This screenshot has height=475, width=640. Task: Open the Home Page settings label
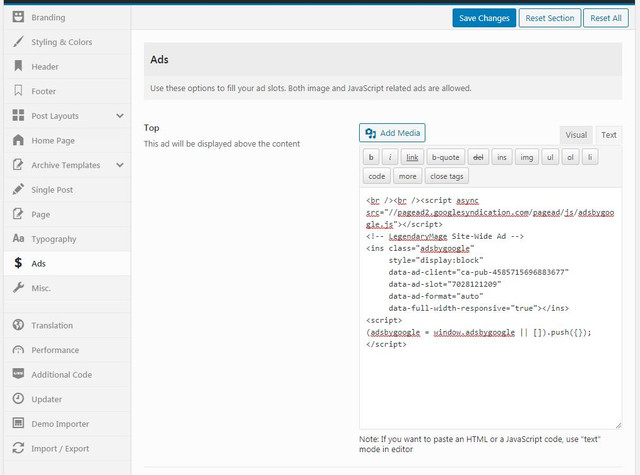point(53,140)
